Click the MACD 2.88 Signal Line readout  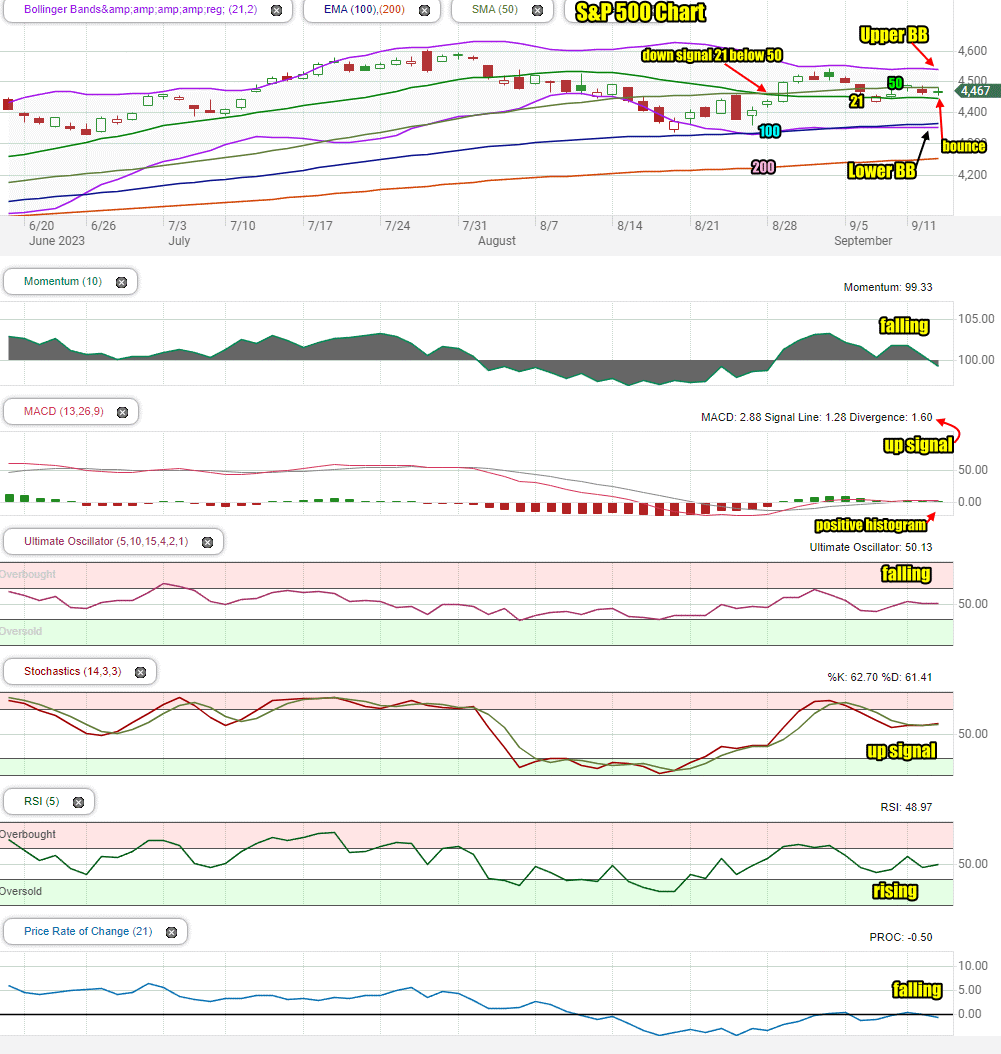pyautogui.click(x=817, y=417)
